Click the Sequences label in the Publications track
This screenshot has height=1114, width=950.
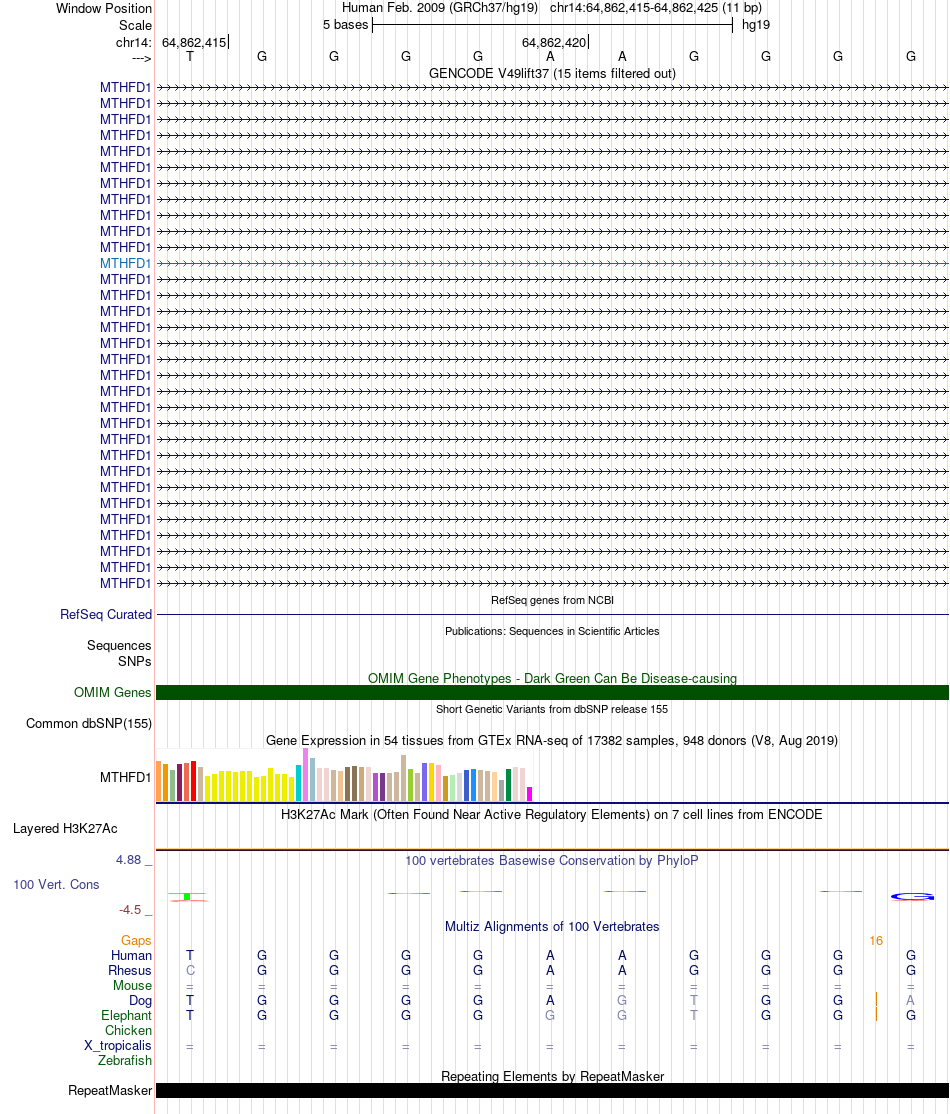[119, 645]
